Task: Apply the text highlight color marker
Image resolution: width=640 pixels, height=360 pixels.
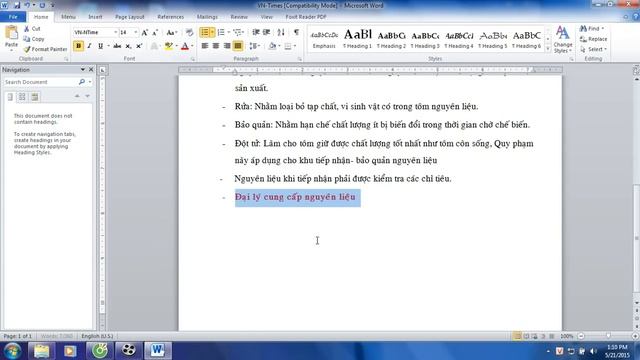Action: 169,46
